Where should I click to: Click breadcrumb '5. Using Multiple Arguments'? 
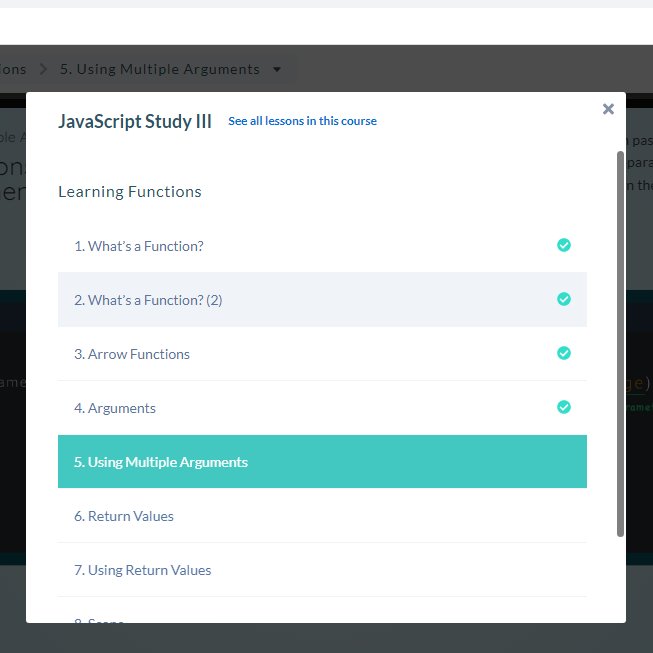click(x=160, y=69)
